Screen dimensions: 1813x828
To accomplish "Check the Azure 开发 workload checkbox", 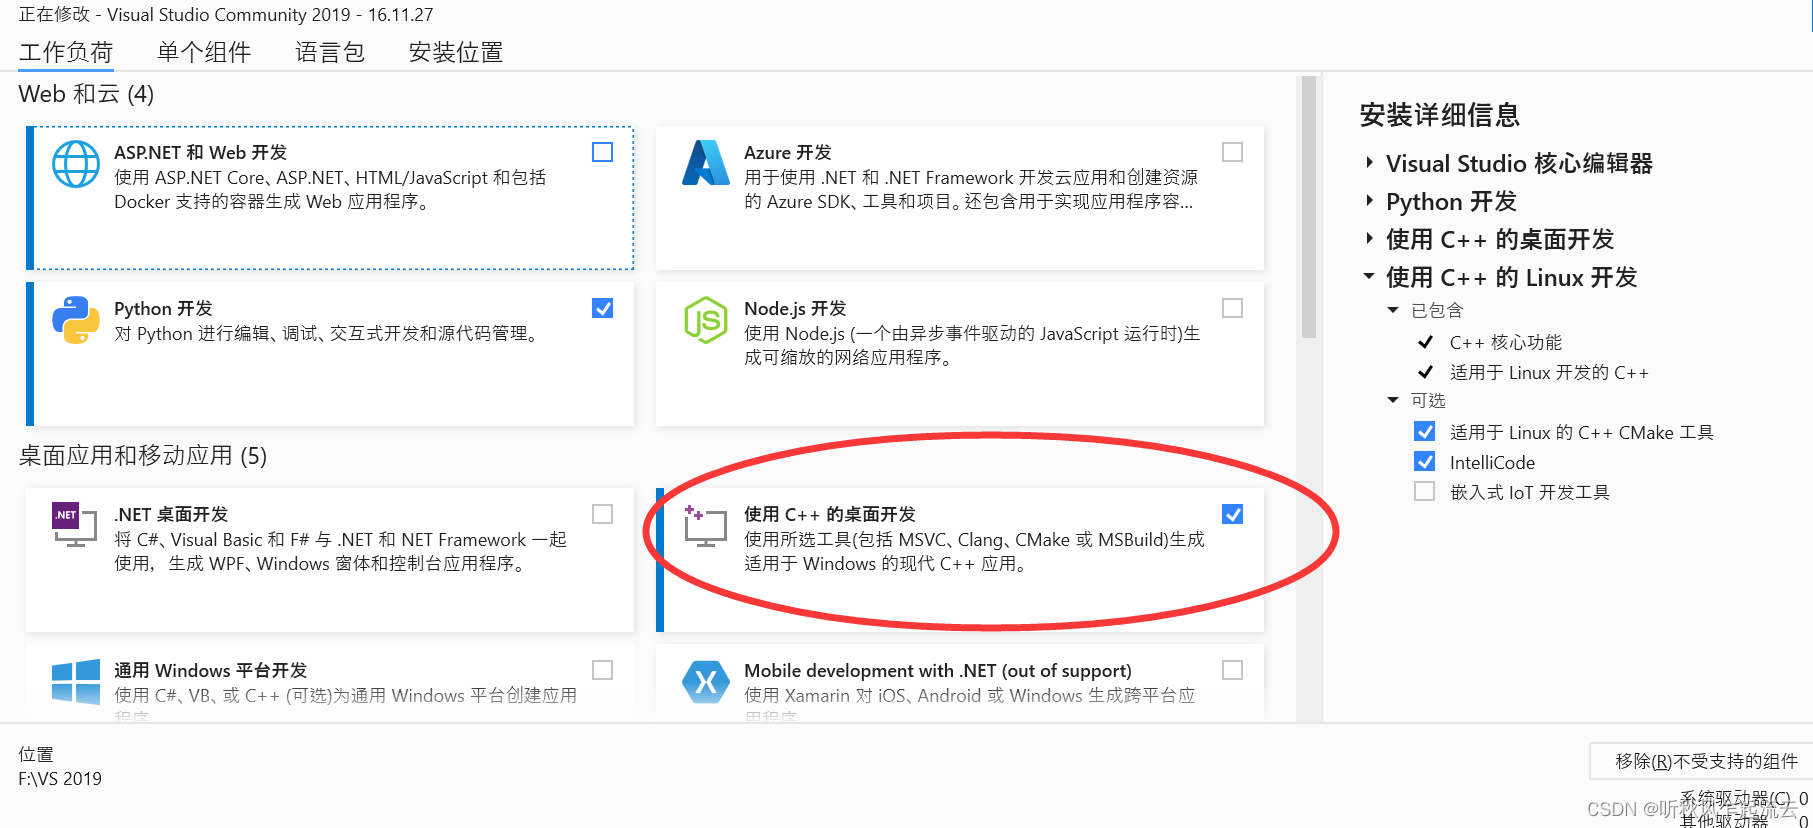I will tap(1233, 152).
